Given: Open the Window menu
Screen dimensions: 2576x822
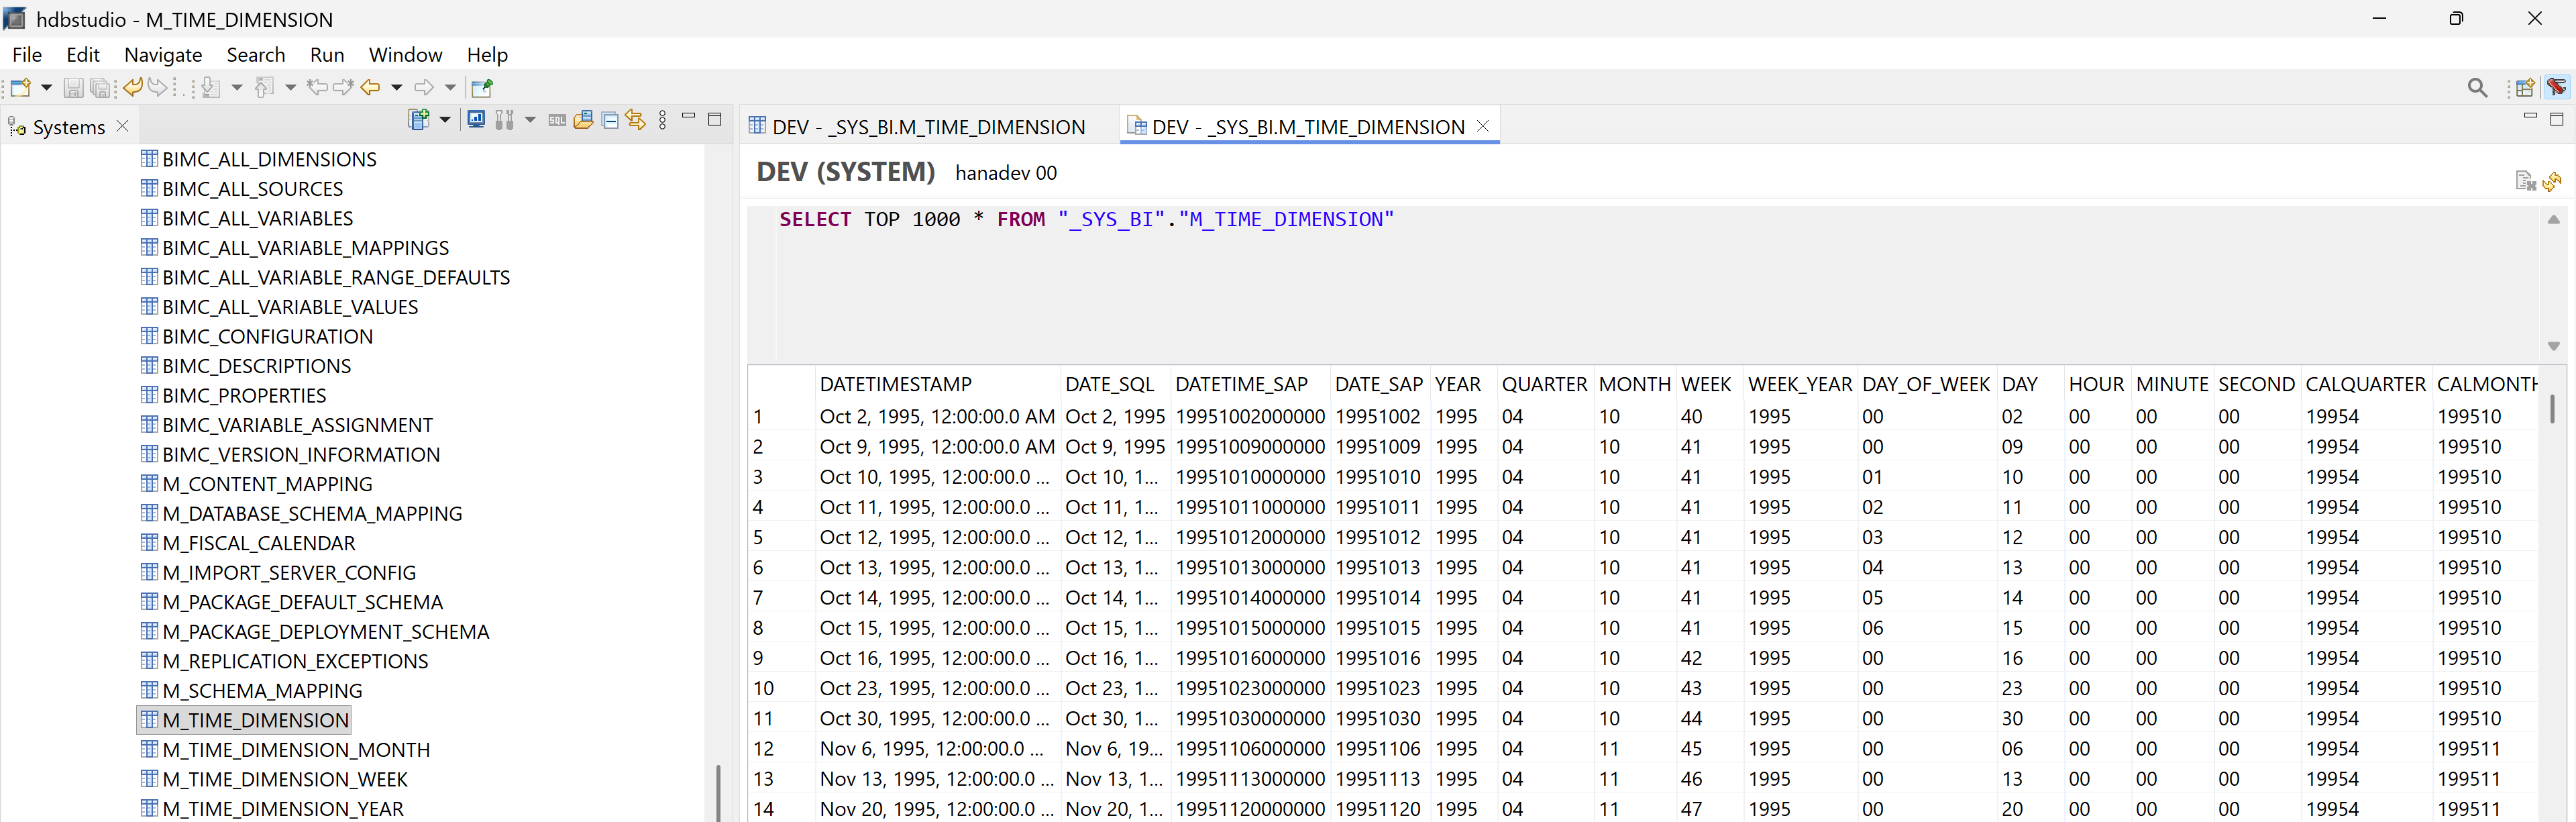Looking at the screenshot, I should [x=405, y=55].
